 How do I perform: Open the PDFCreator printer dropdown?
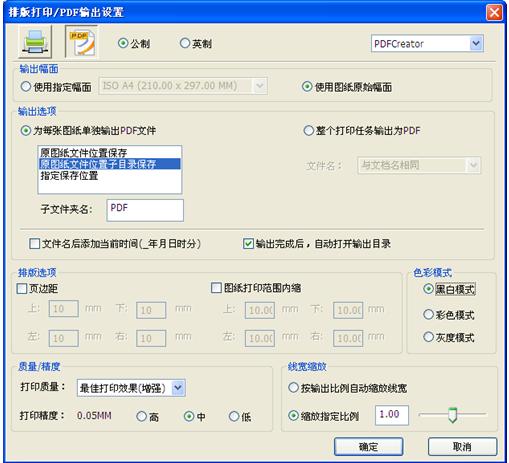click(x=476, y=43)
